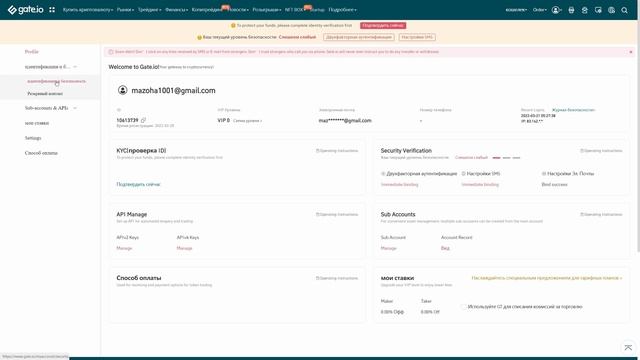Click Настройки SMS button in banner
The height and width of the screenshot is (360, 640).
pyautogui.click(x=417, y=37)
